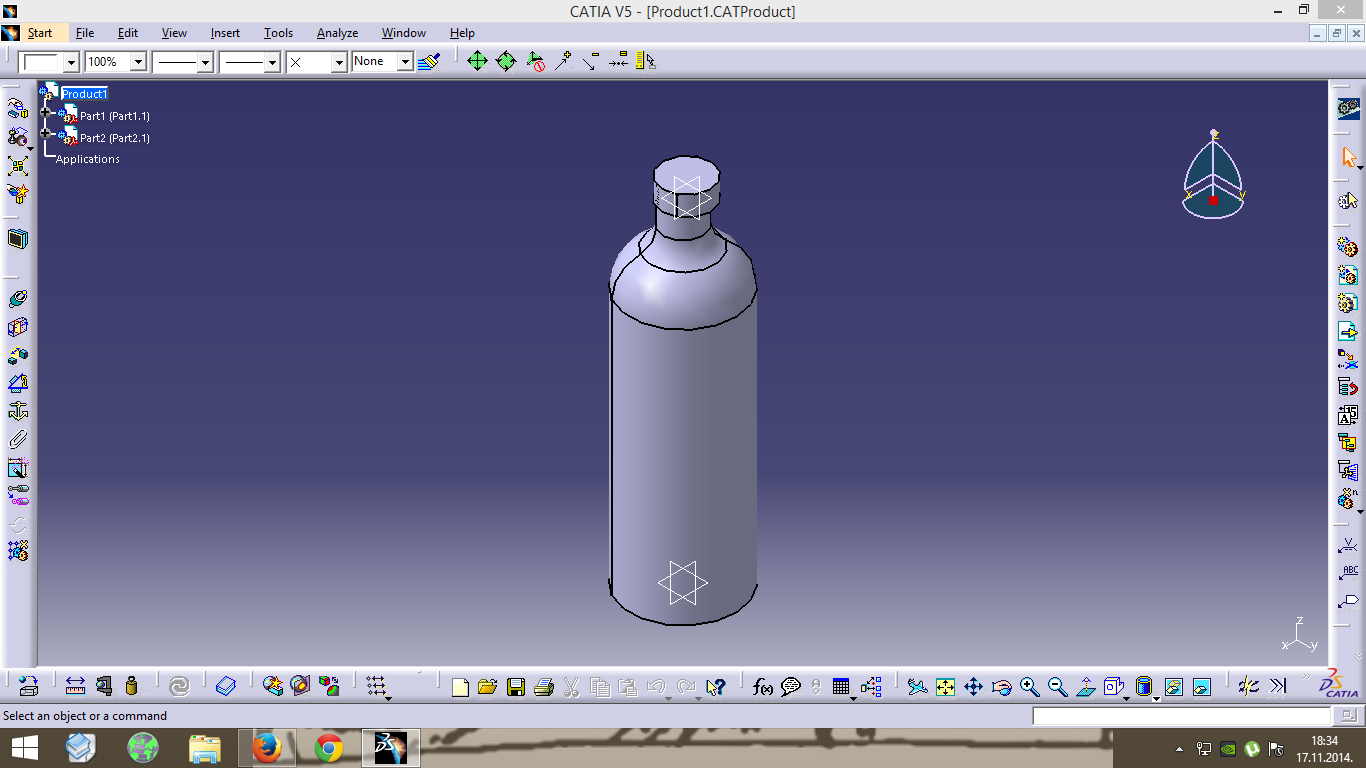Open the Help menu
Viewport: 1366px width, 768px height.
[462, 33]
